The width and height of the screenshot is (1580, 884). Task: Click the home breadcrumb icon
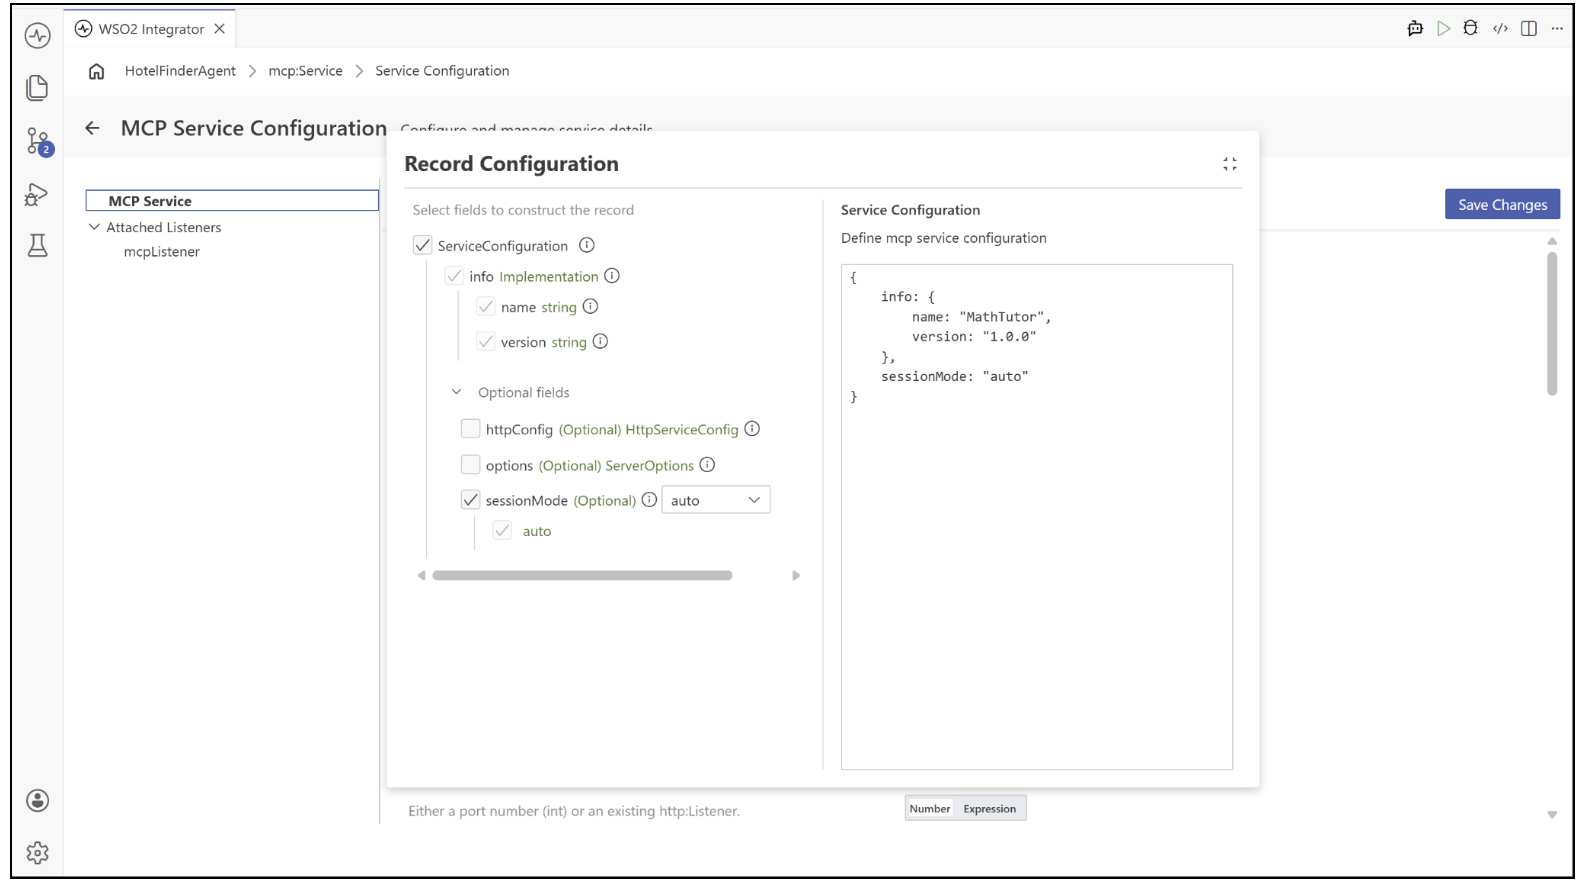click(x=97, y=71)
